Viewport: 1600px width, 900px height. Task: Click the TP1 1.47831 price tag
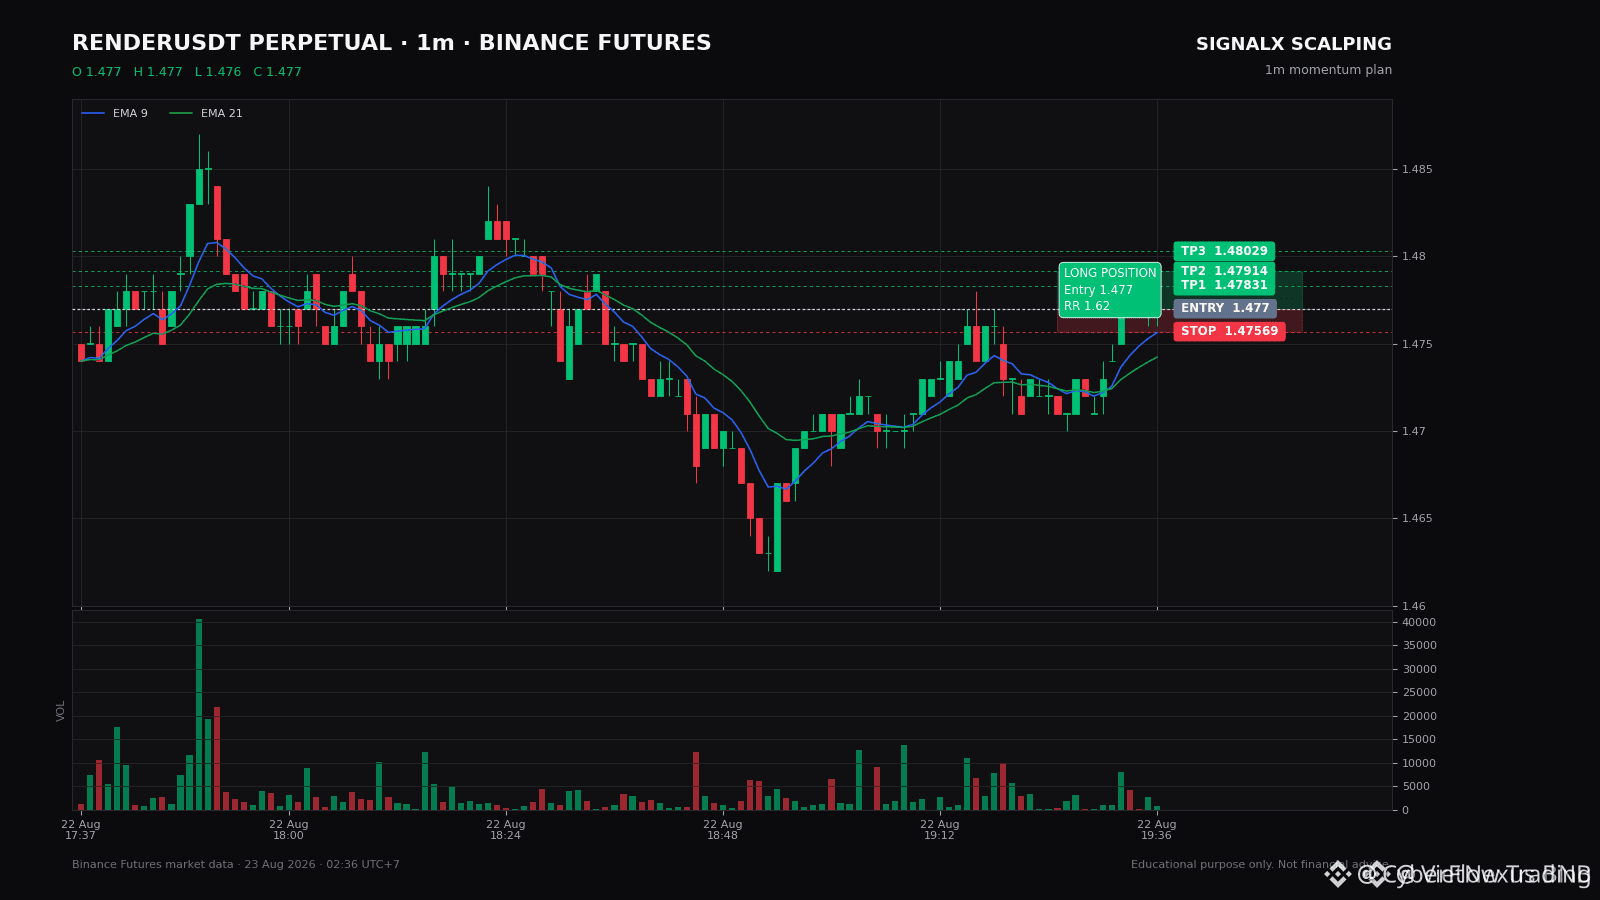click(1224, 285)
